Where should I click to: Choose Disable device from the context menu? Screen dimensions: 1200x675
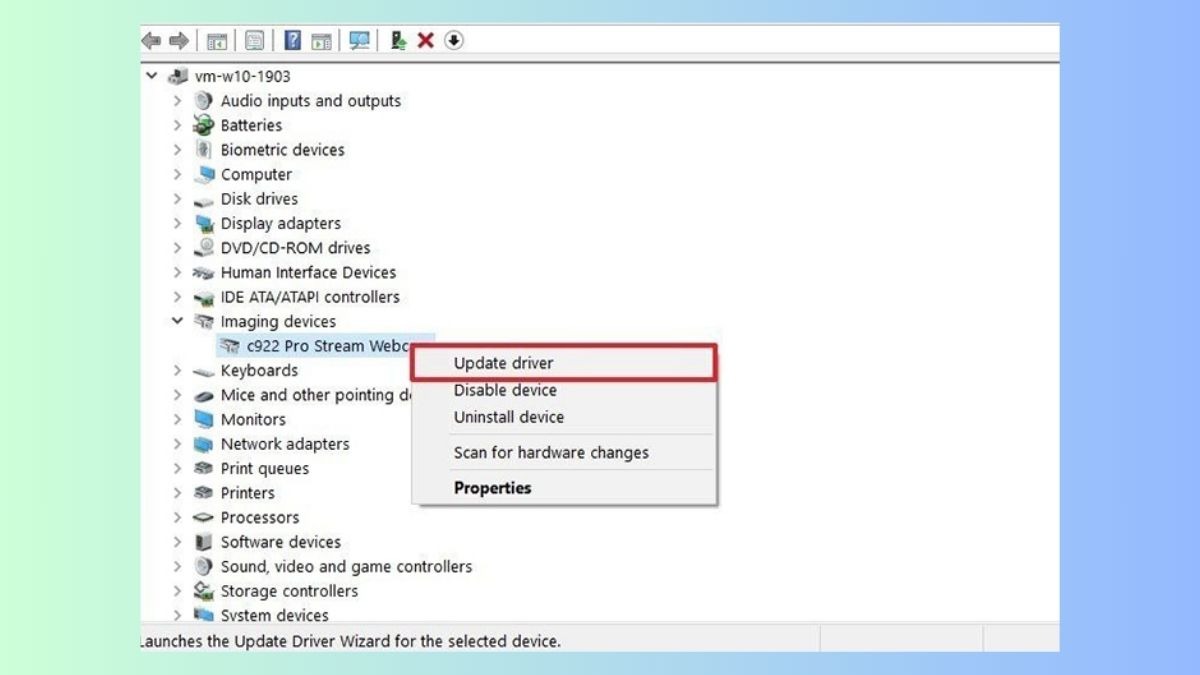[x=565, y=390]
